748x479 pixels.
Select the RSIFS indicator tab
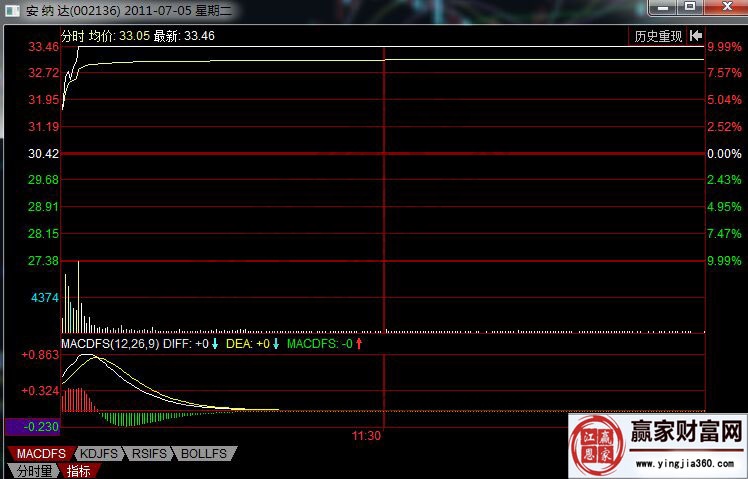click(x=150, y=454)
